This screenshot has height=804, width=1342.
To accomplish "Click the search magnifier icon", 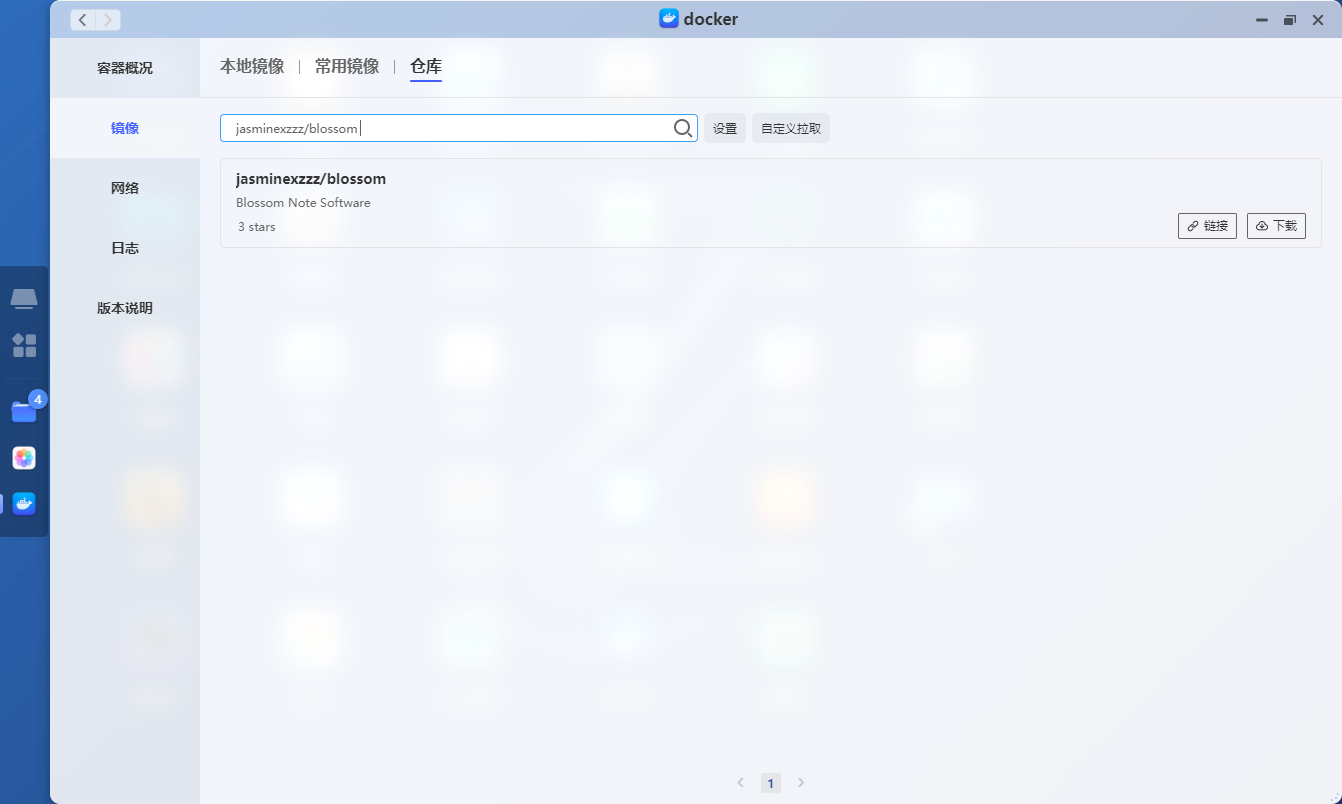I will pos(683,128).
